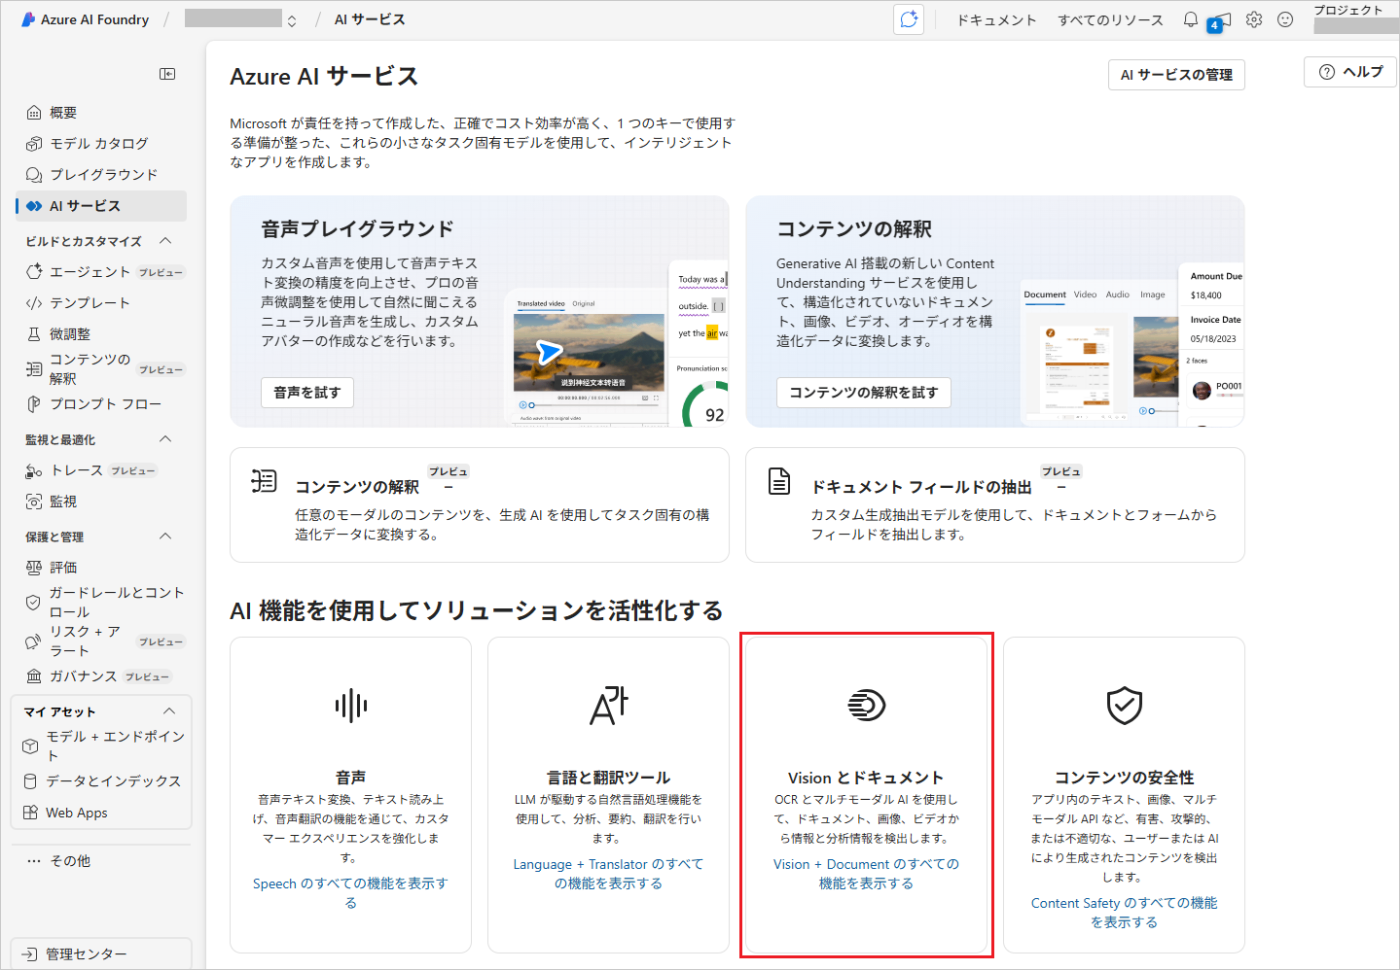Open the 管理センター button at bottom

101,954
